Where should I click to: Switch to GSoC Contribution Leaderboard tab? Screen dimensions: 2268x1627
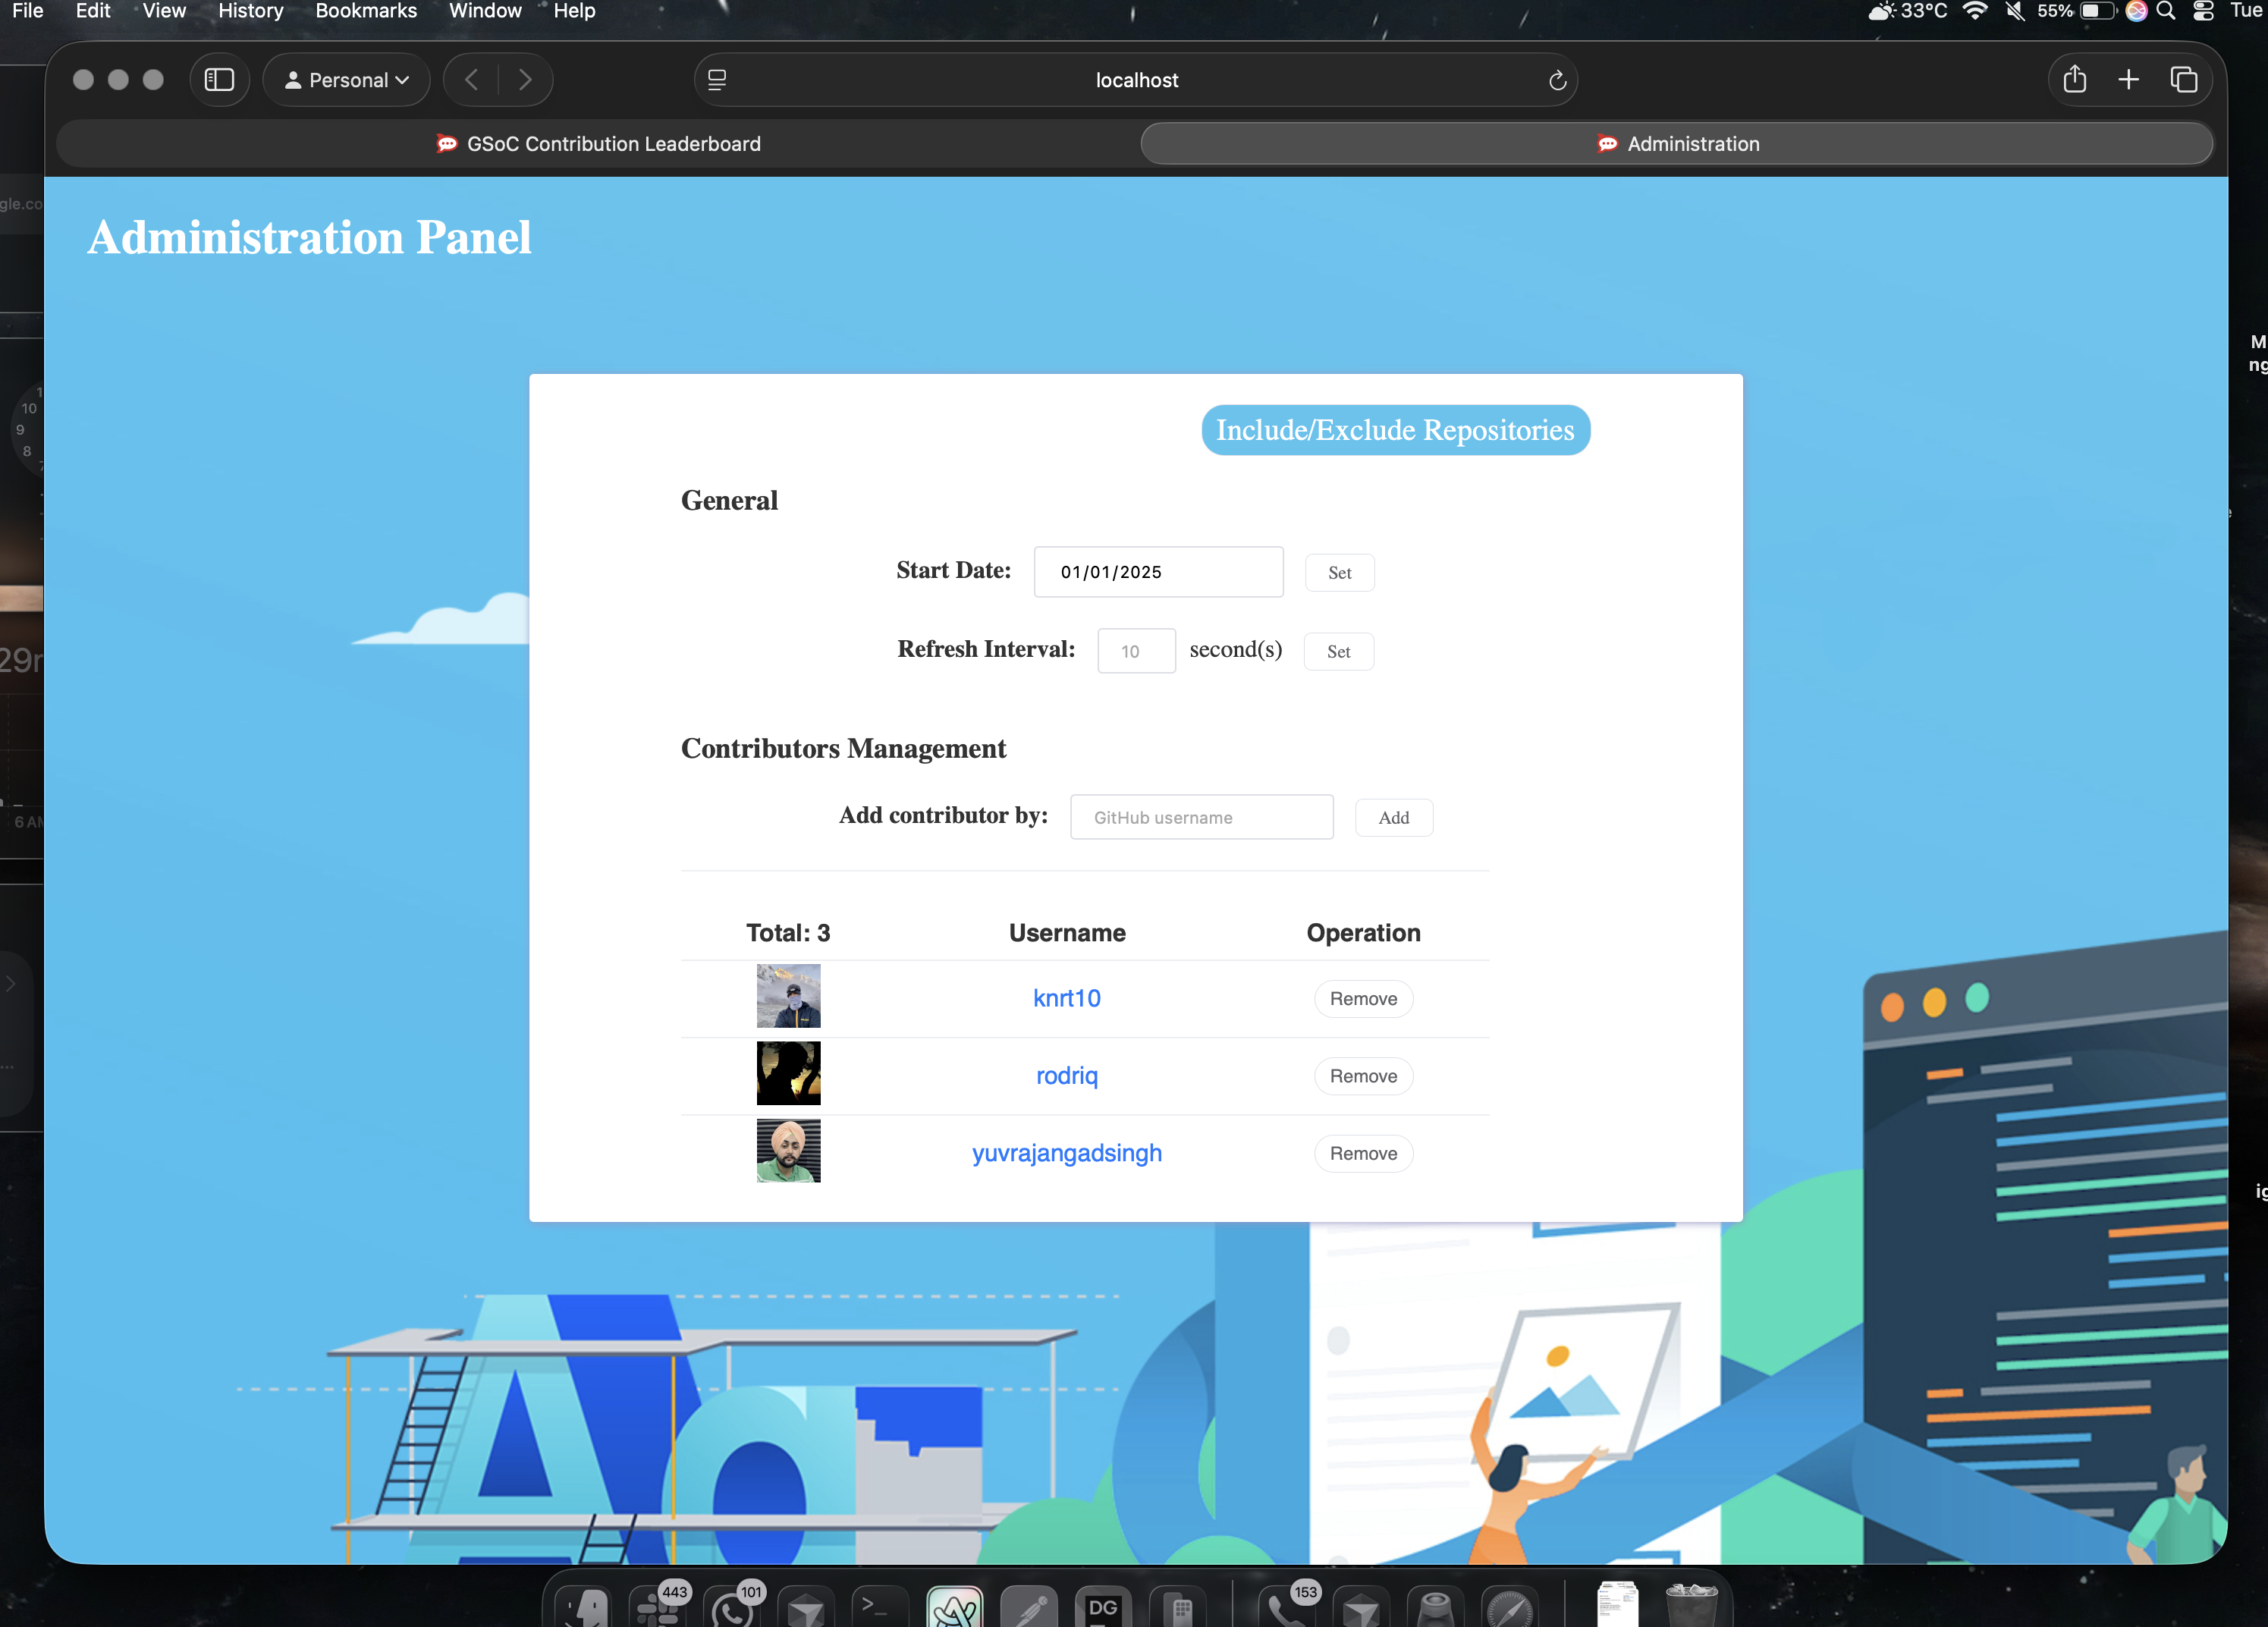(x=599, y=144)
